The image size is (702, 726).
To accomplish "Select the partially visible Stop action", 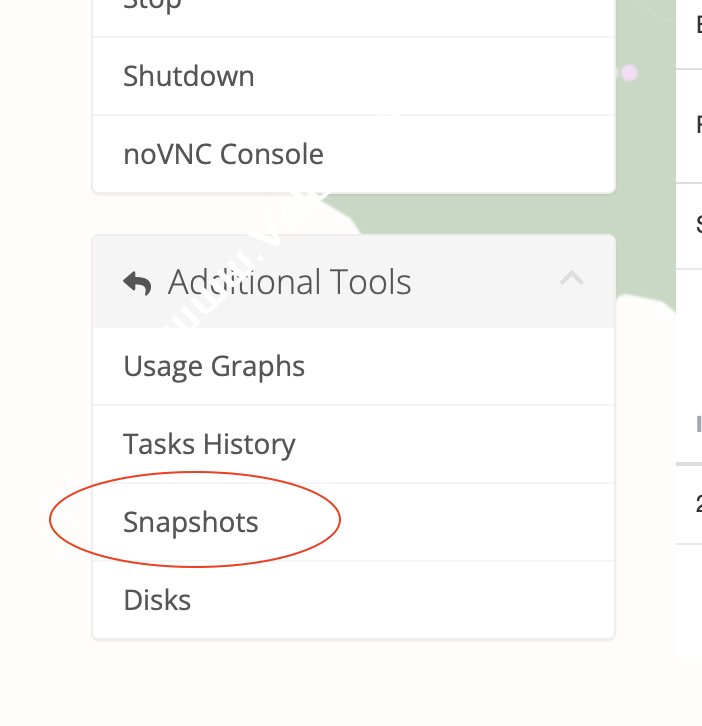I will pyautogui.click(x=150, y=8).
